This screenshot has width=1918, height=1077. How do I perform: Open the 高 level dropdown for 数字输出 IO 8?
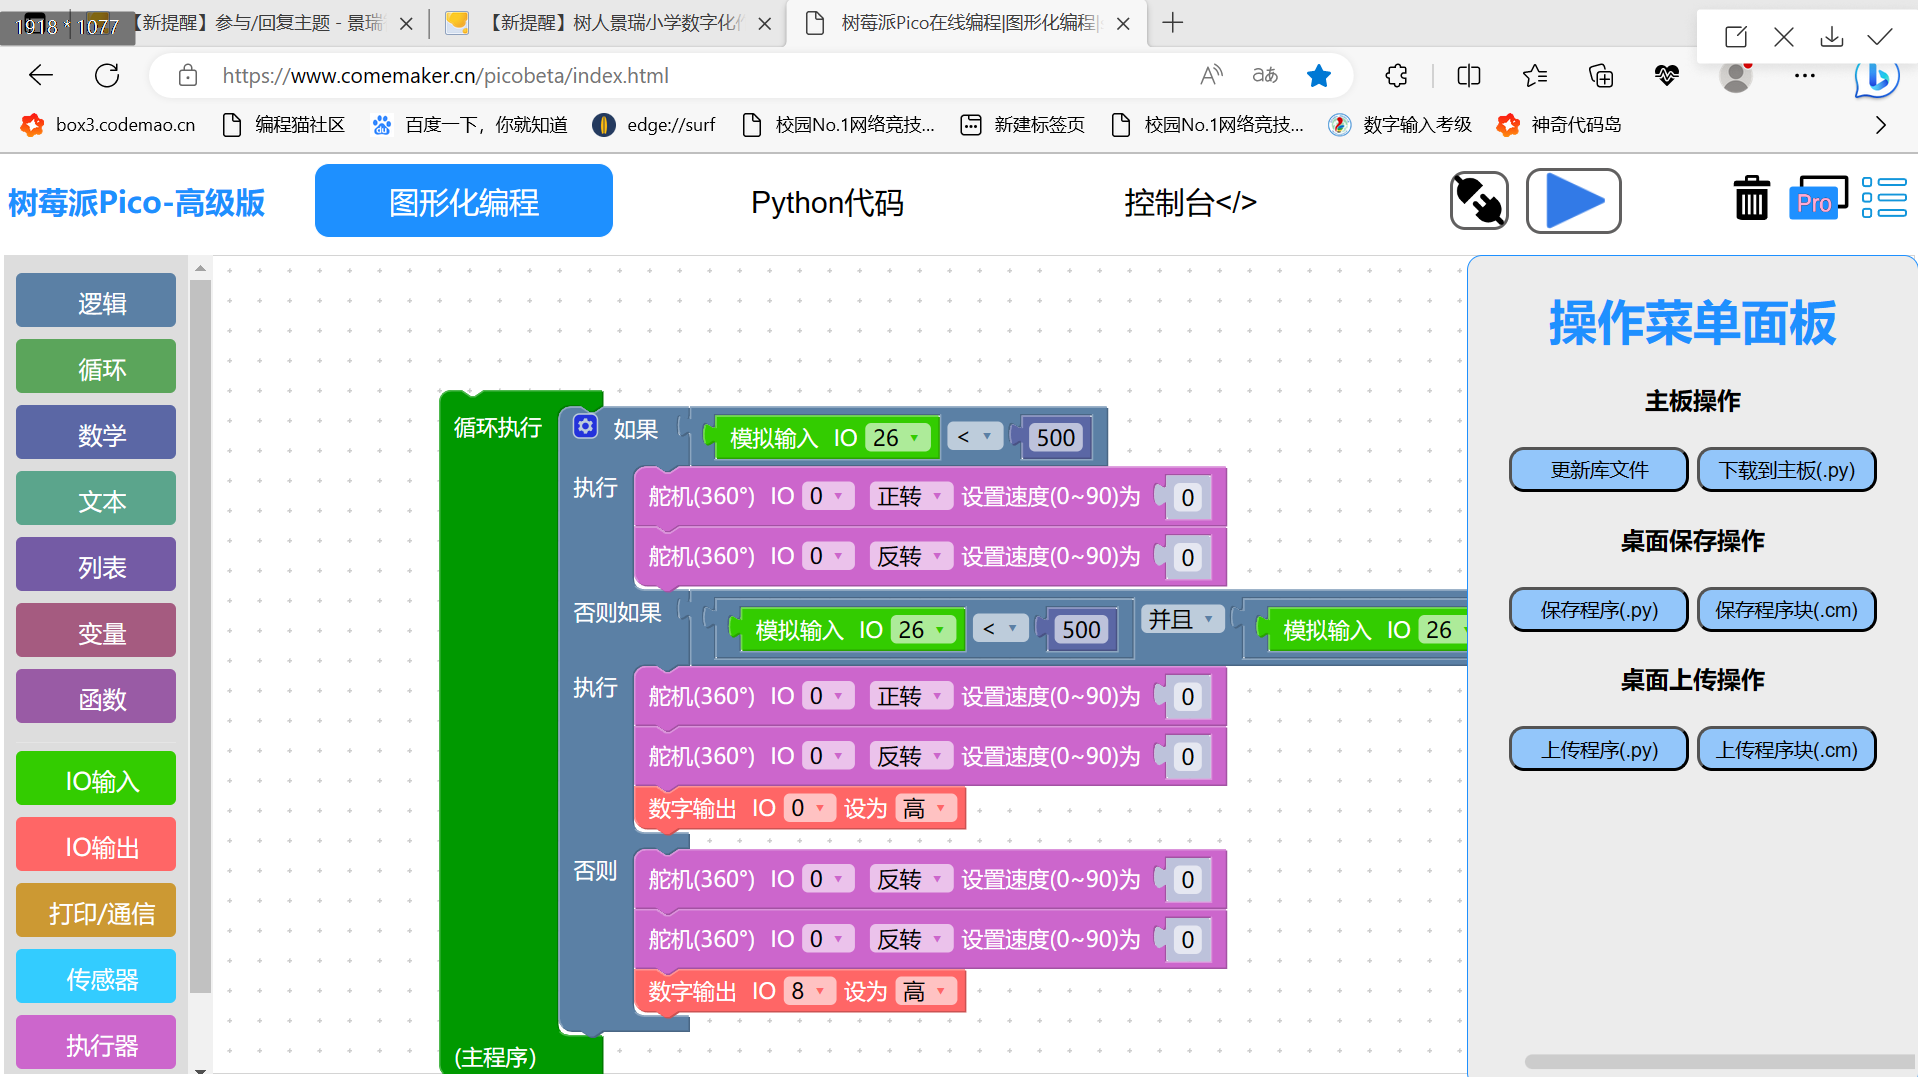[925, 991]
